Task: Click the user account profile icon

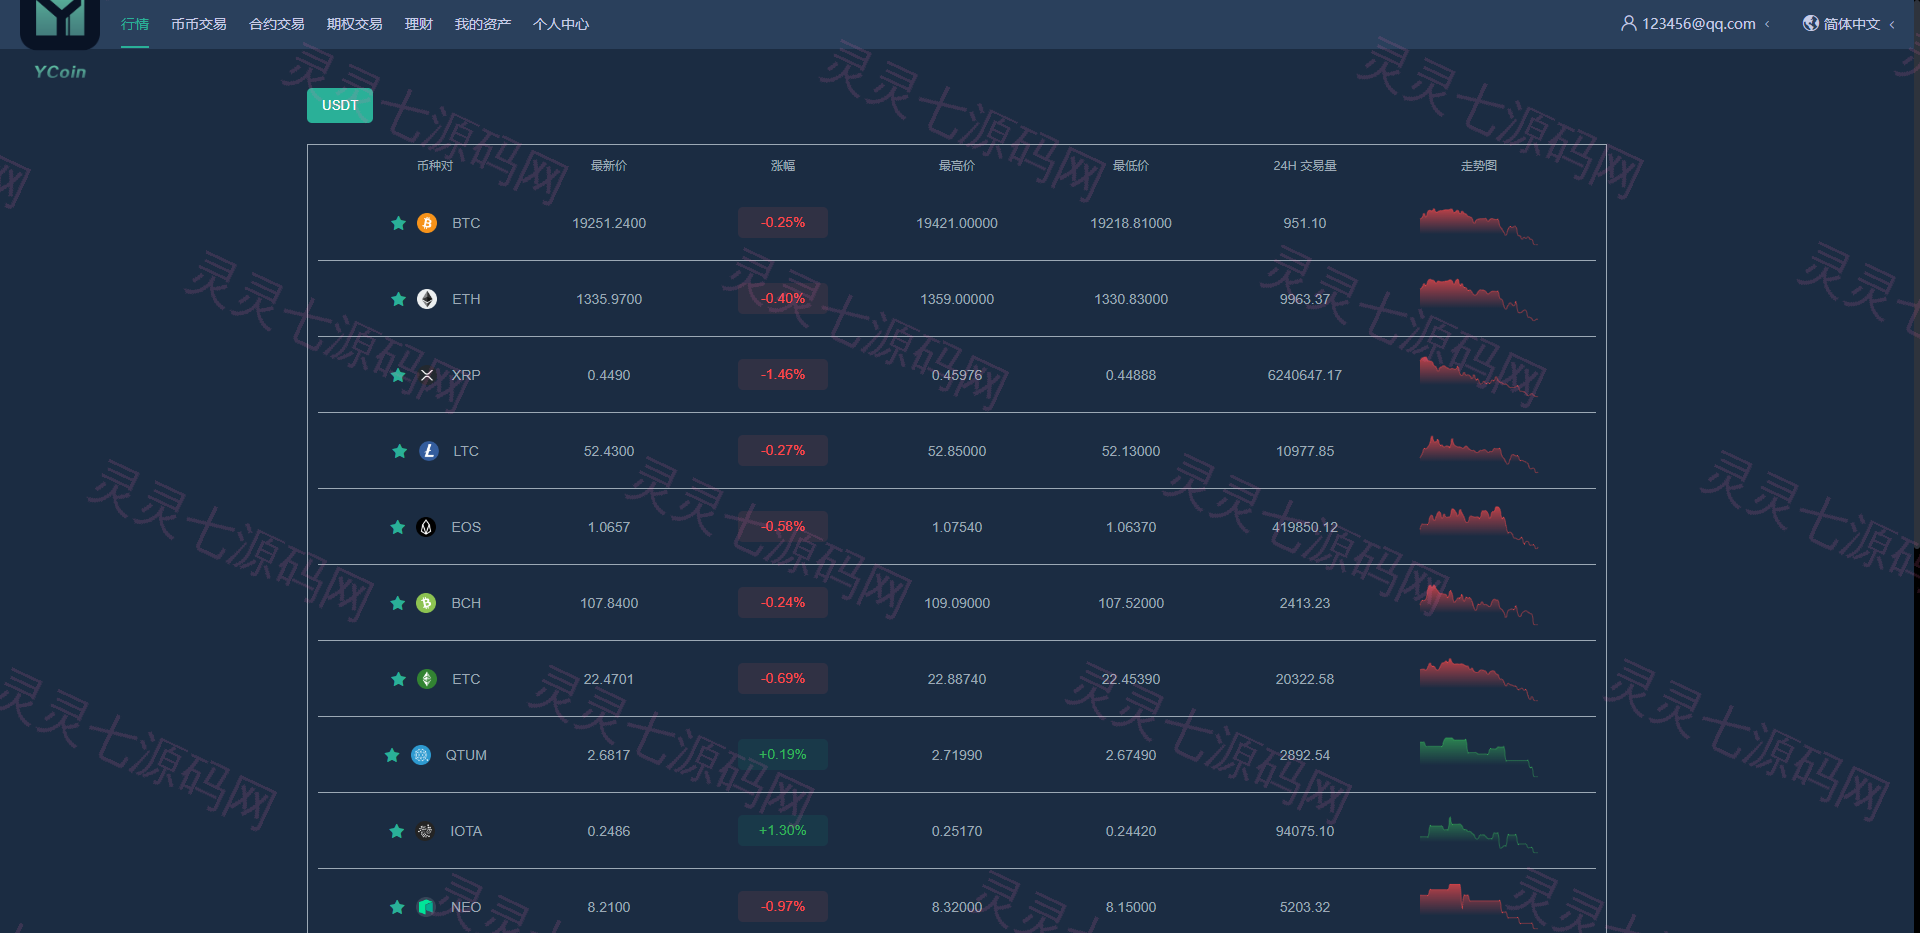Action: [x=1629, y=23]
